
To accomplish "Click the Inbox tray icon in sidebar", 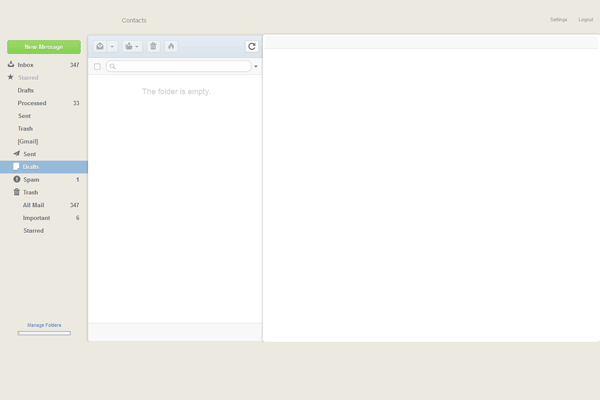I will tap(11, 64).
